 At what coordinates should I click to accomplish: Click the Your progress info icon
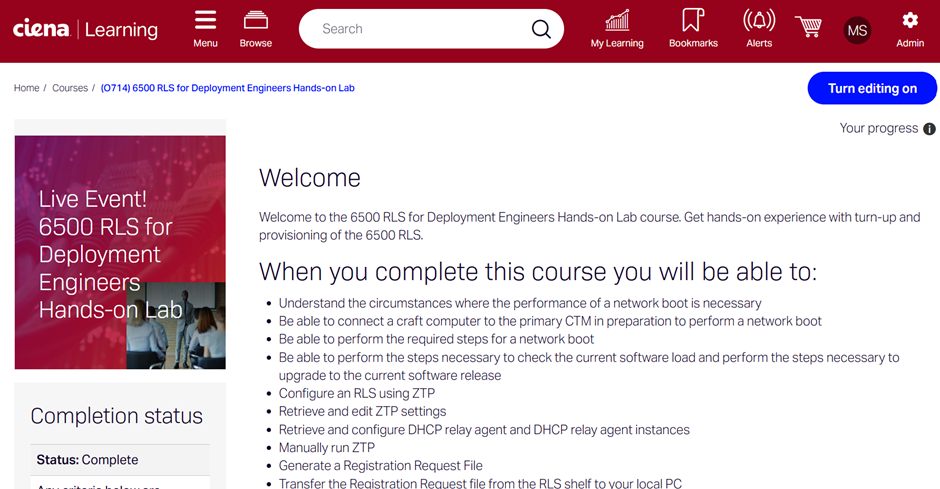(929, 129)
